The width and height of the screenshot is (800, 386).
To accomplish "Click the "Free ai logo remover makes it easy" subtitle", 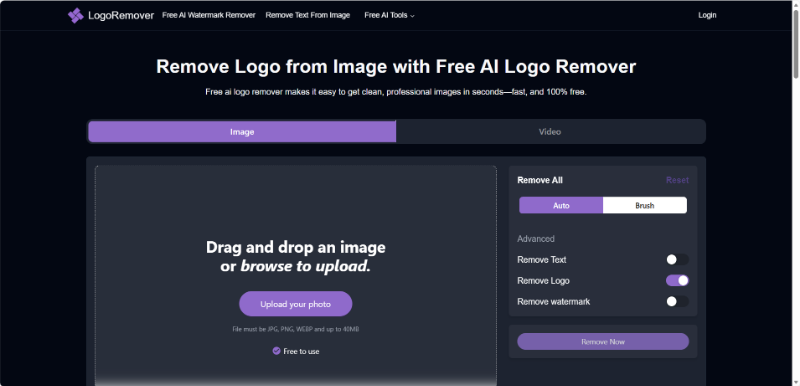I will pos(396,92).
